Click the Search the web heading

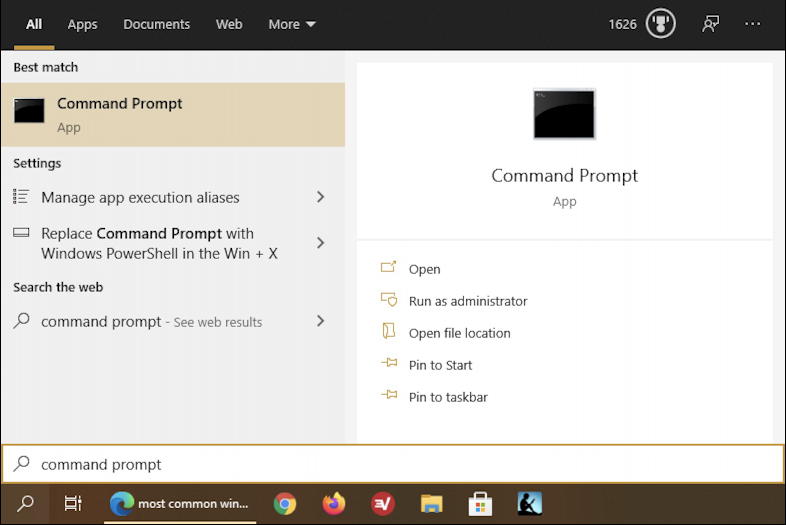click(58, 287)
